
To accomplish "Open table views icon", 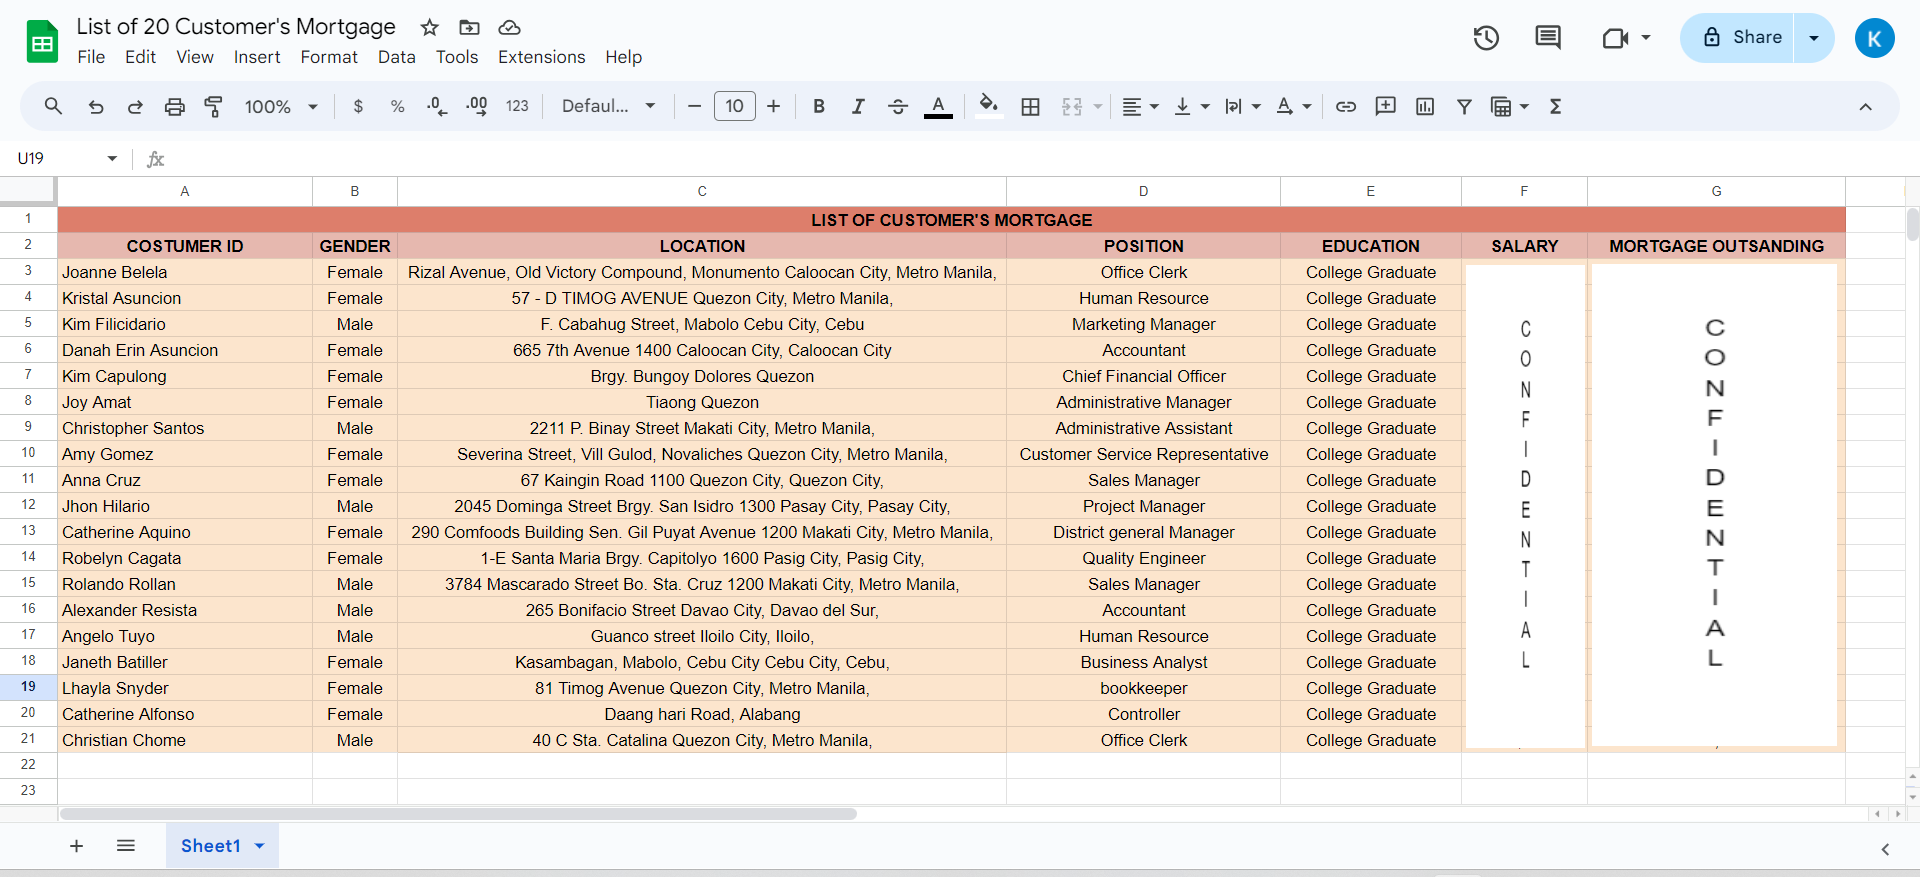I will point(1501,106).
